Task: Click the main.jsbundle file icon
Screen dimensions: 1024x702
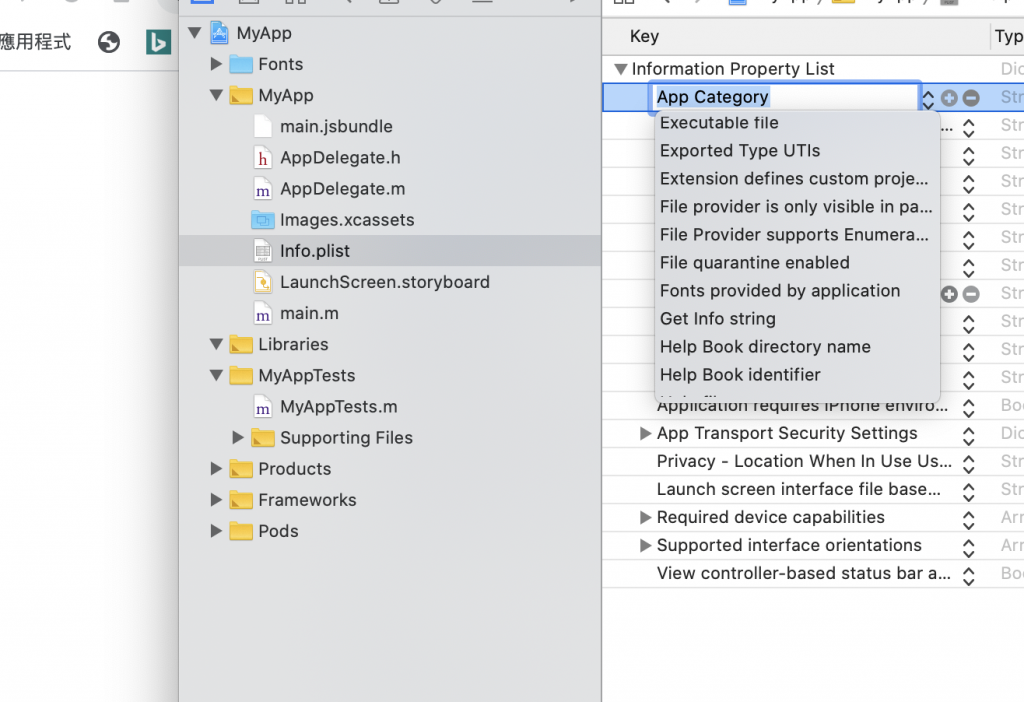Action: (x=263, y=127)
